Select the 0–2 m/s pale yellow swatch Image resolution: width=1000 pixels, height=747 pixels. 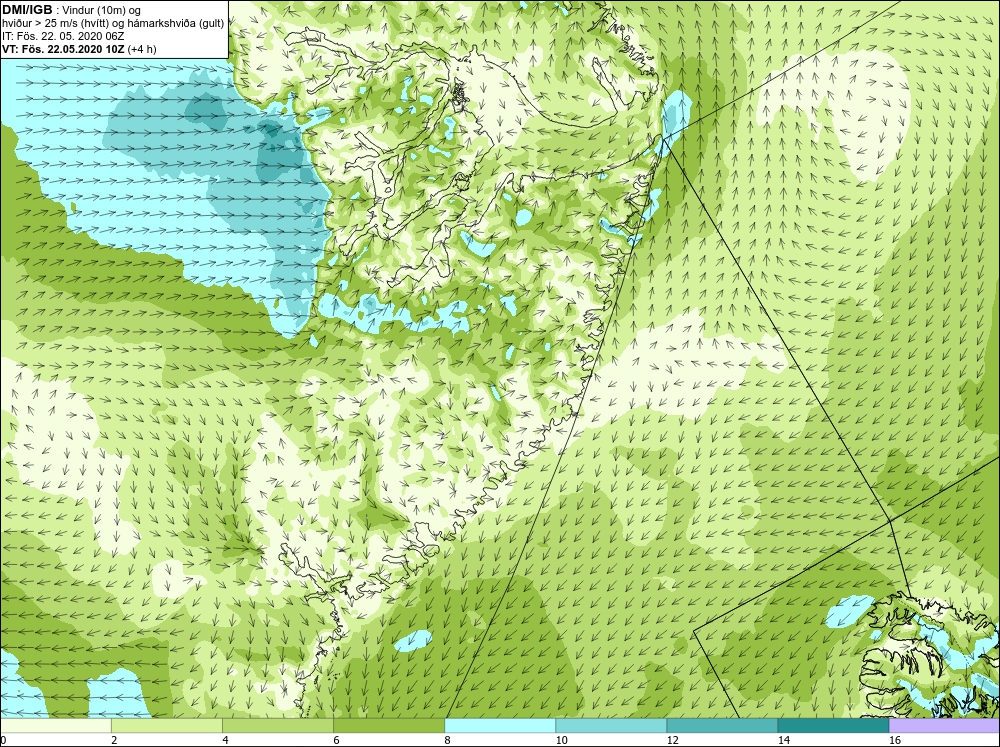55,725
